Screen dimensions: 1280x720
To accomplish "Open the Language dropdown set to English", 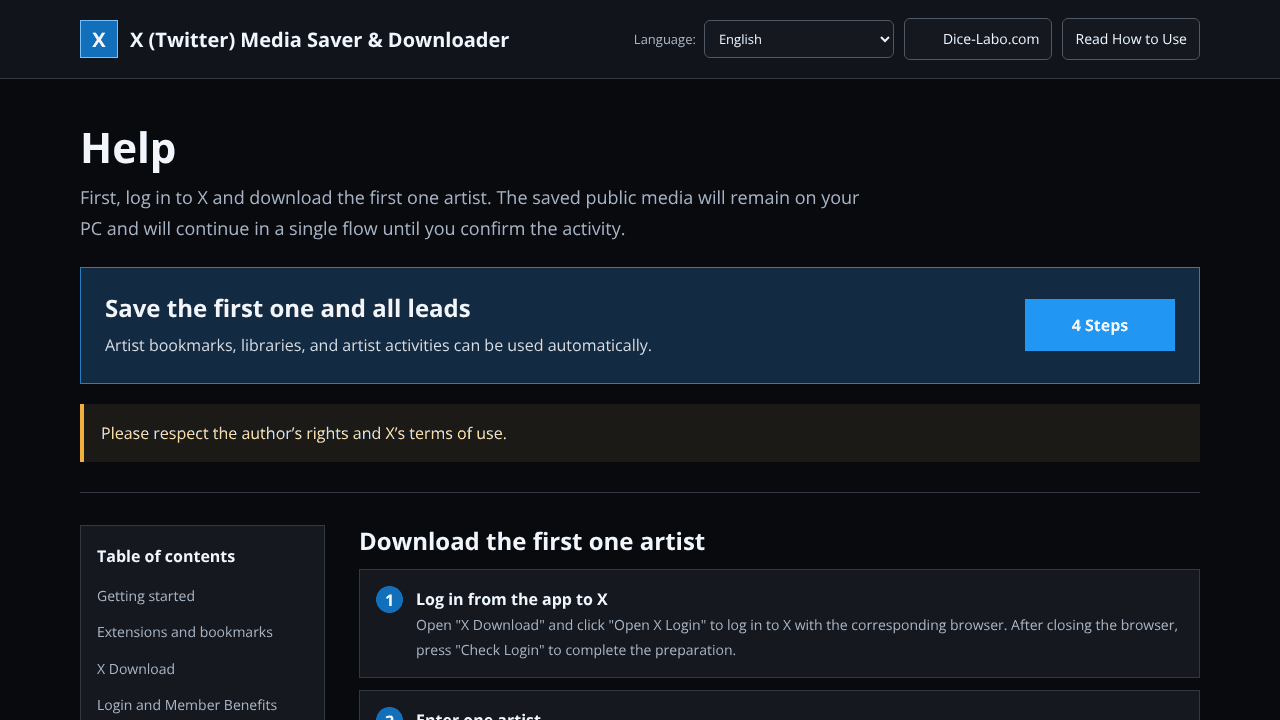I will pyautogui.click(x=799, y=39).
